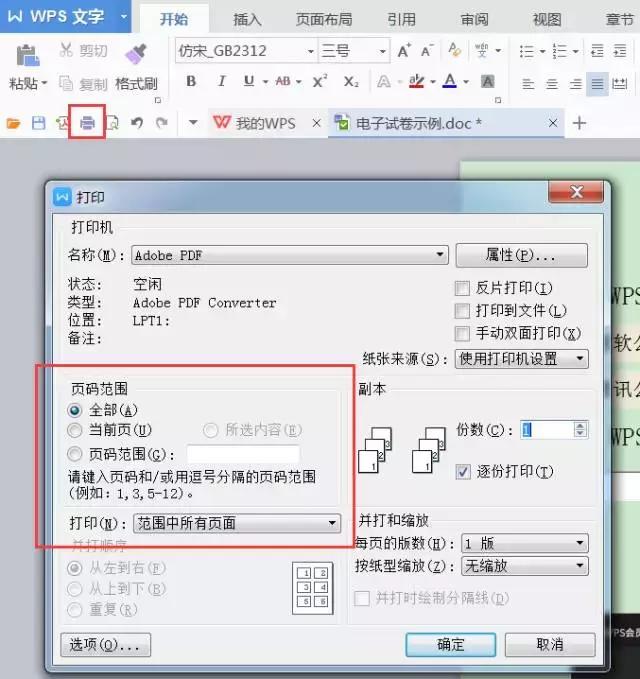Click the 属性(P)... button
Screen dimensions: 640x679
521,255
